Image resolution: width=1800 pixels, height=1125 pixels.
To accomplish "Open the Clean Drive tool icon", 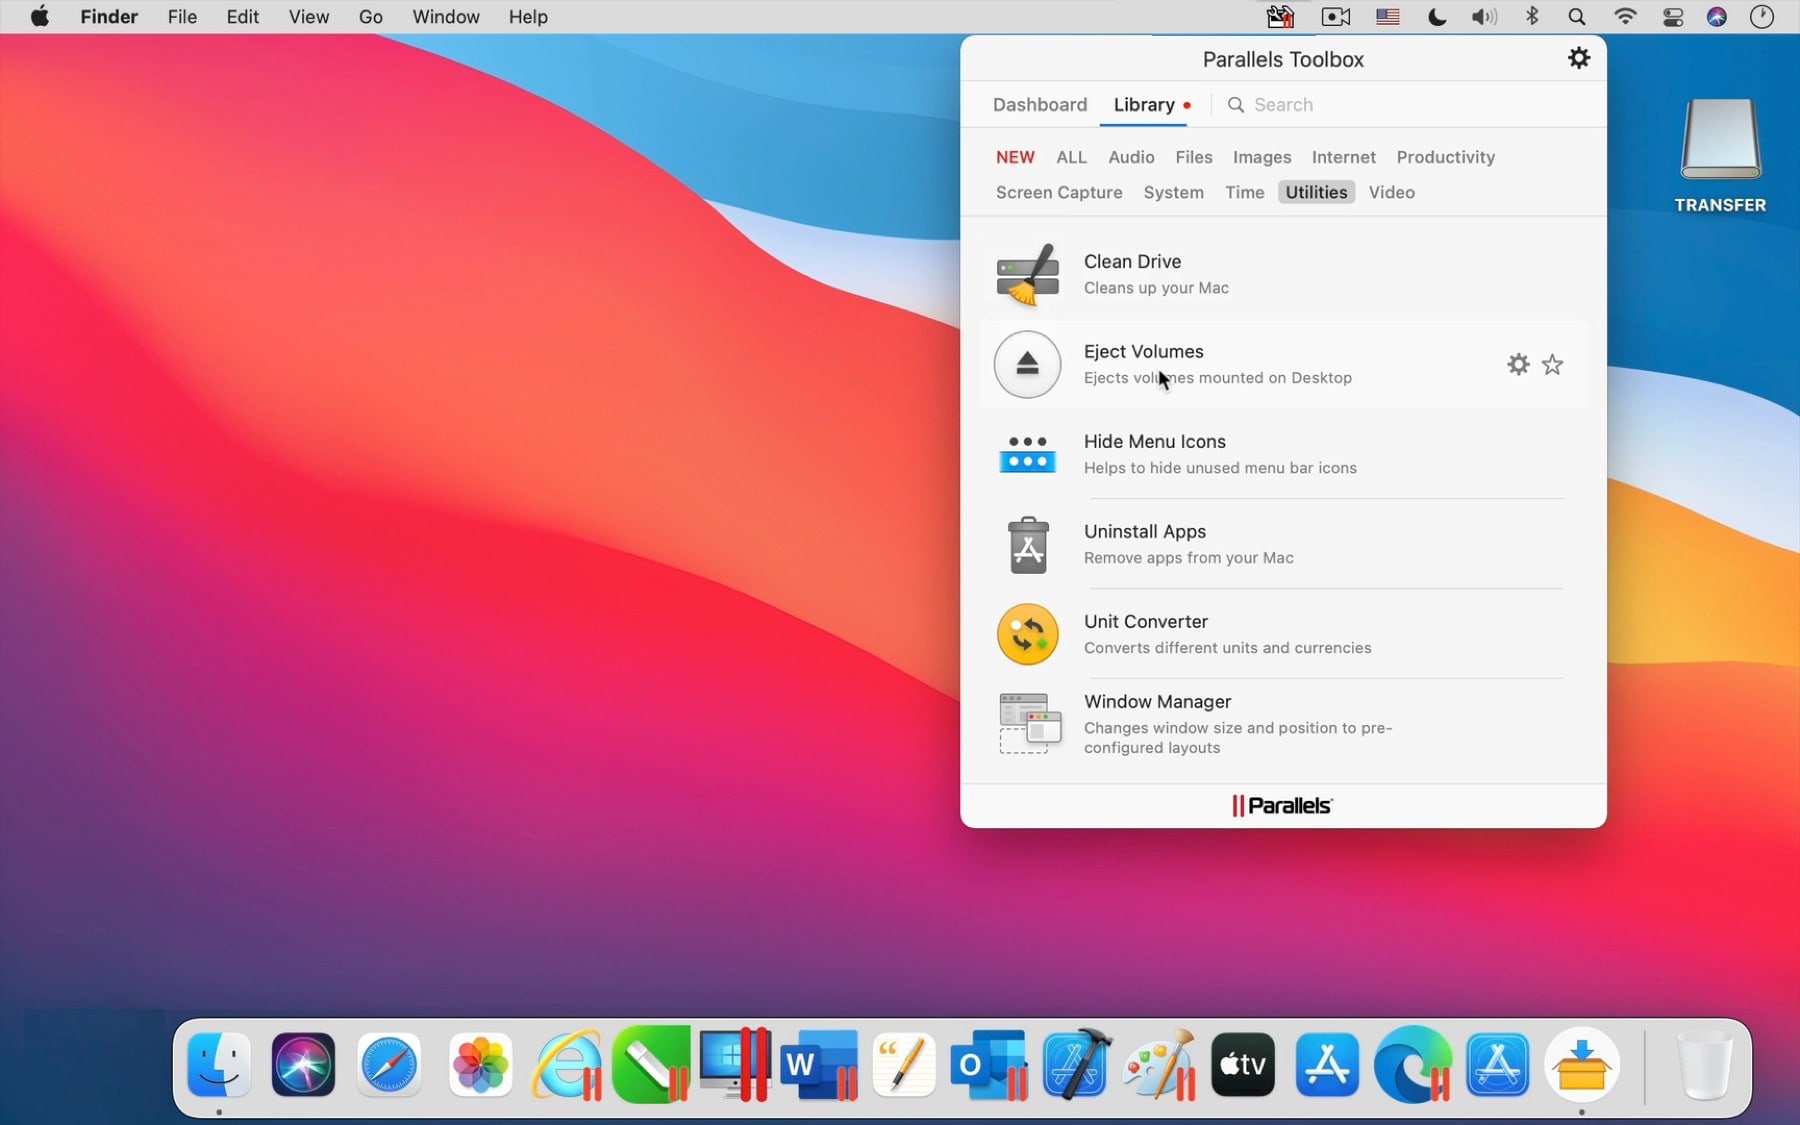I will (x=1027, y=274).
